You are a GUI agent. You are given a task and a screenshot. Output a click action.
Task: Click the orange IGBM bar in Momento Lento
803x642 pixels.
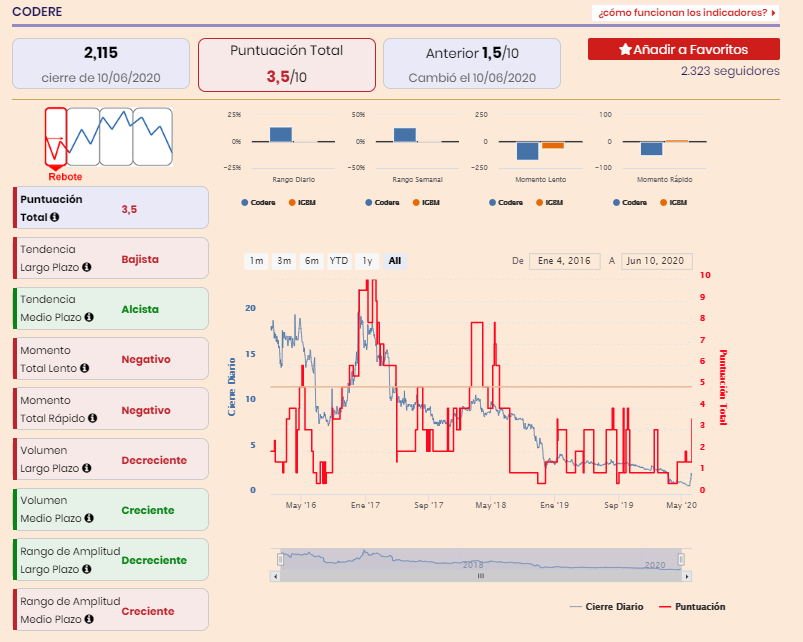[x=553, y=145]
